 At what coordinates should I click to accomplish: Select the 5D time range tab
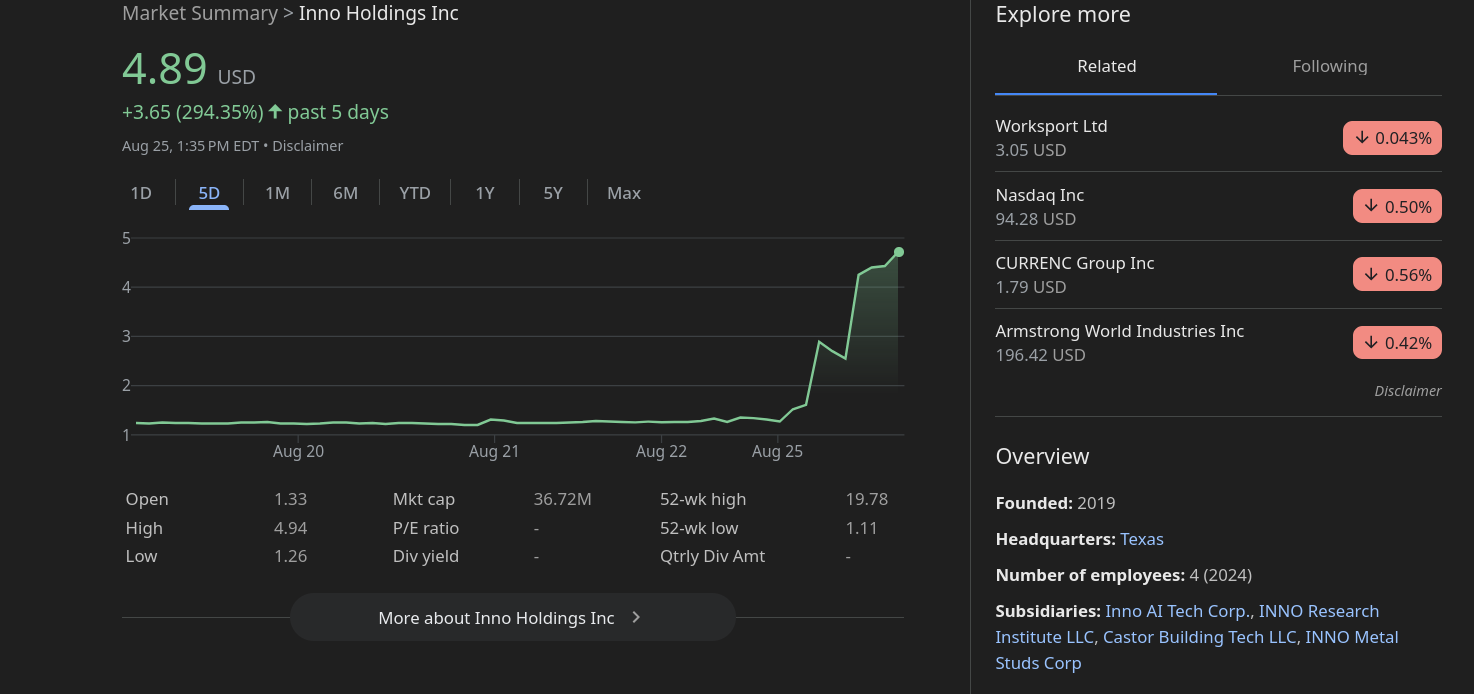[209, 193]
